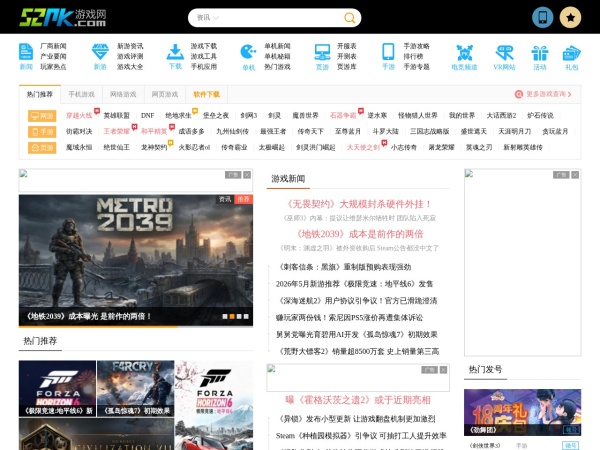The width and height of the screenshot is (600, 450).
Task: Switch to the 网页游戏 tab
Action: point(165,95)
